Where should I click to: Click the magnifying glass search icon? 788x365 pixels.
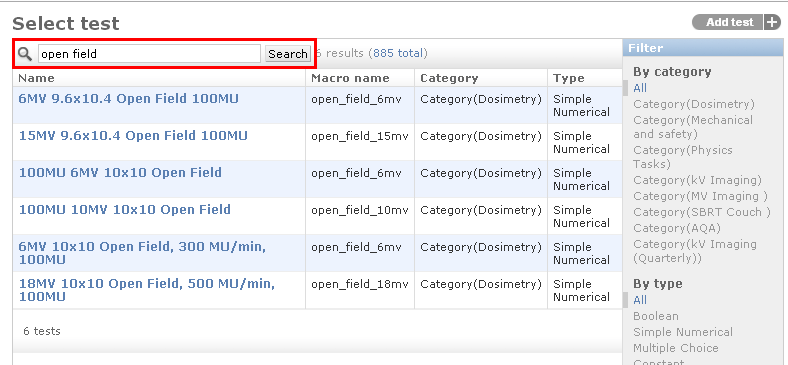pos(25,54)
